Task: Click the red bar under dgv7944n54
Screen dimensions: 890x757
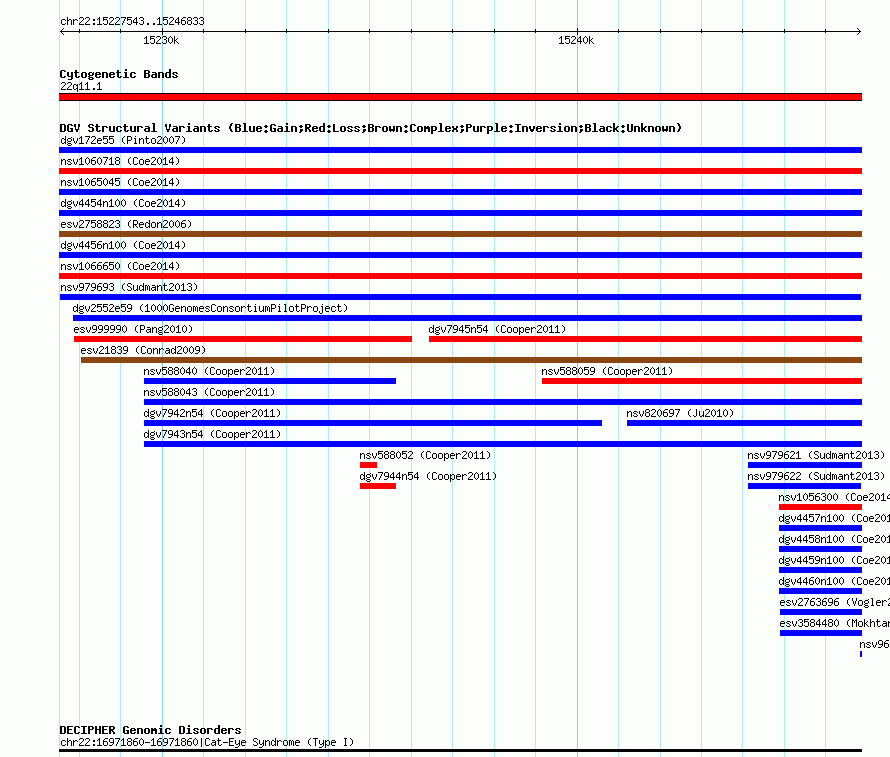Action: pos(378,486)
